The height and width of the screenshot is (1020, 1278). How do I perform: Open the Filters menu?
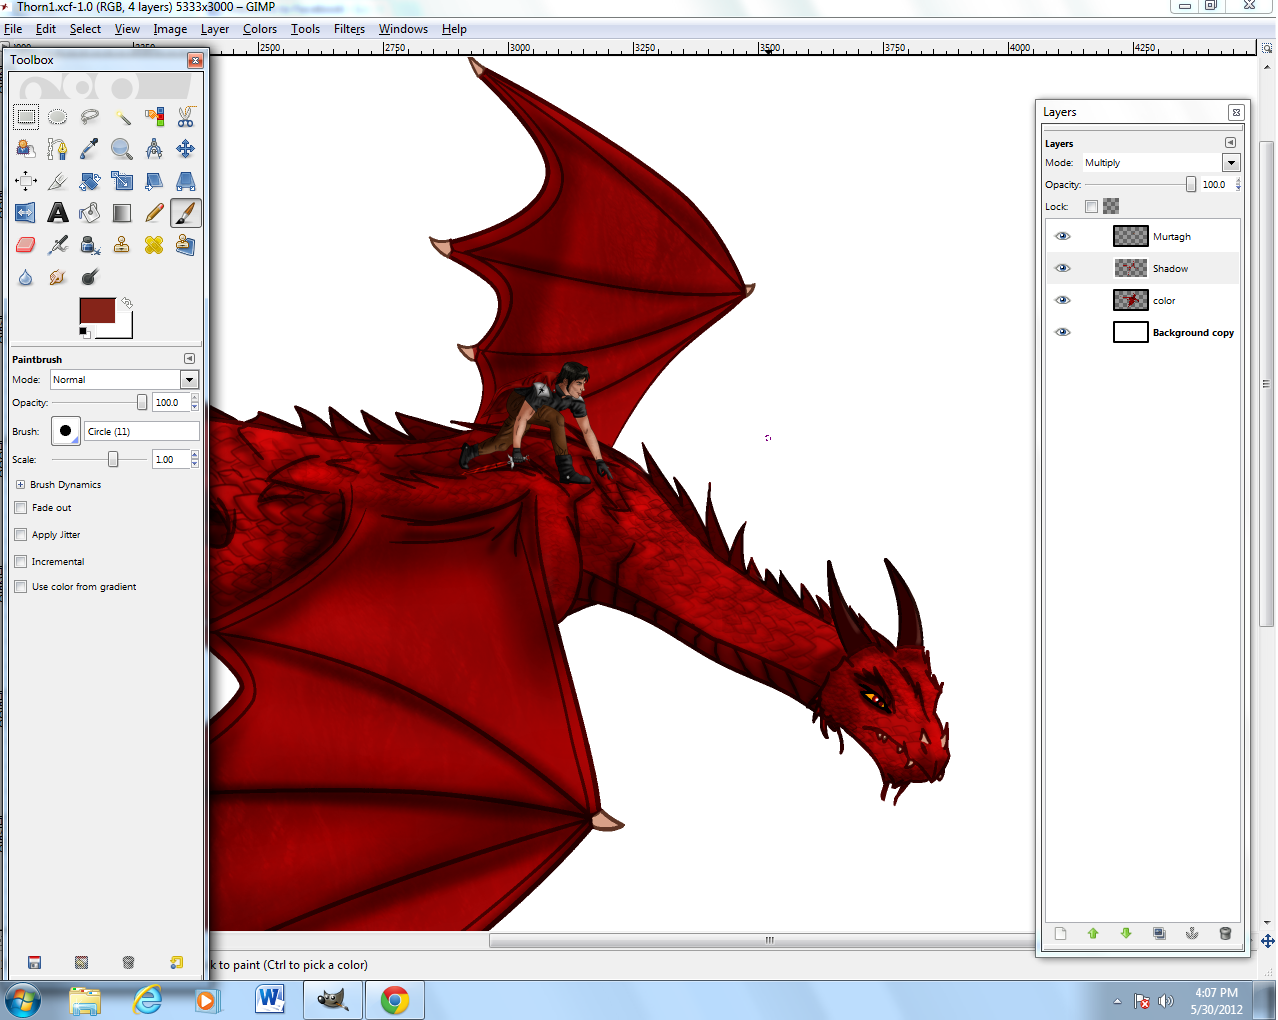pos(349,29)
